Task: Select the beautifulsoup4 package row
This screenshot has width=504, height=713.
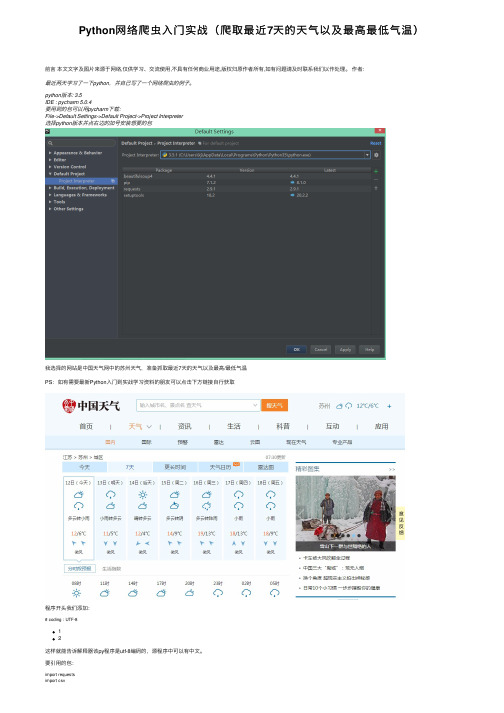Action: (246, 176)
